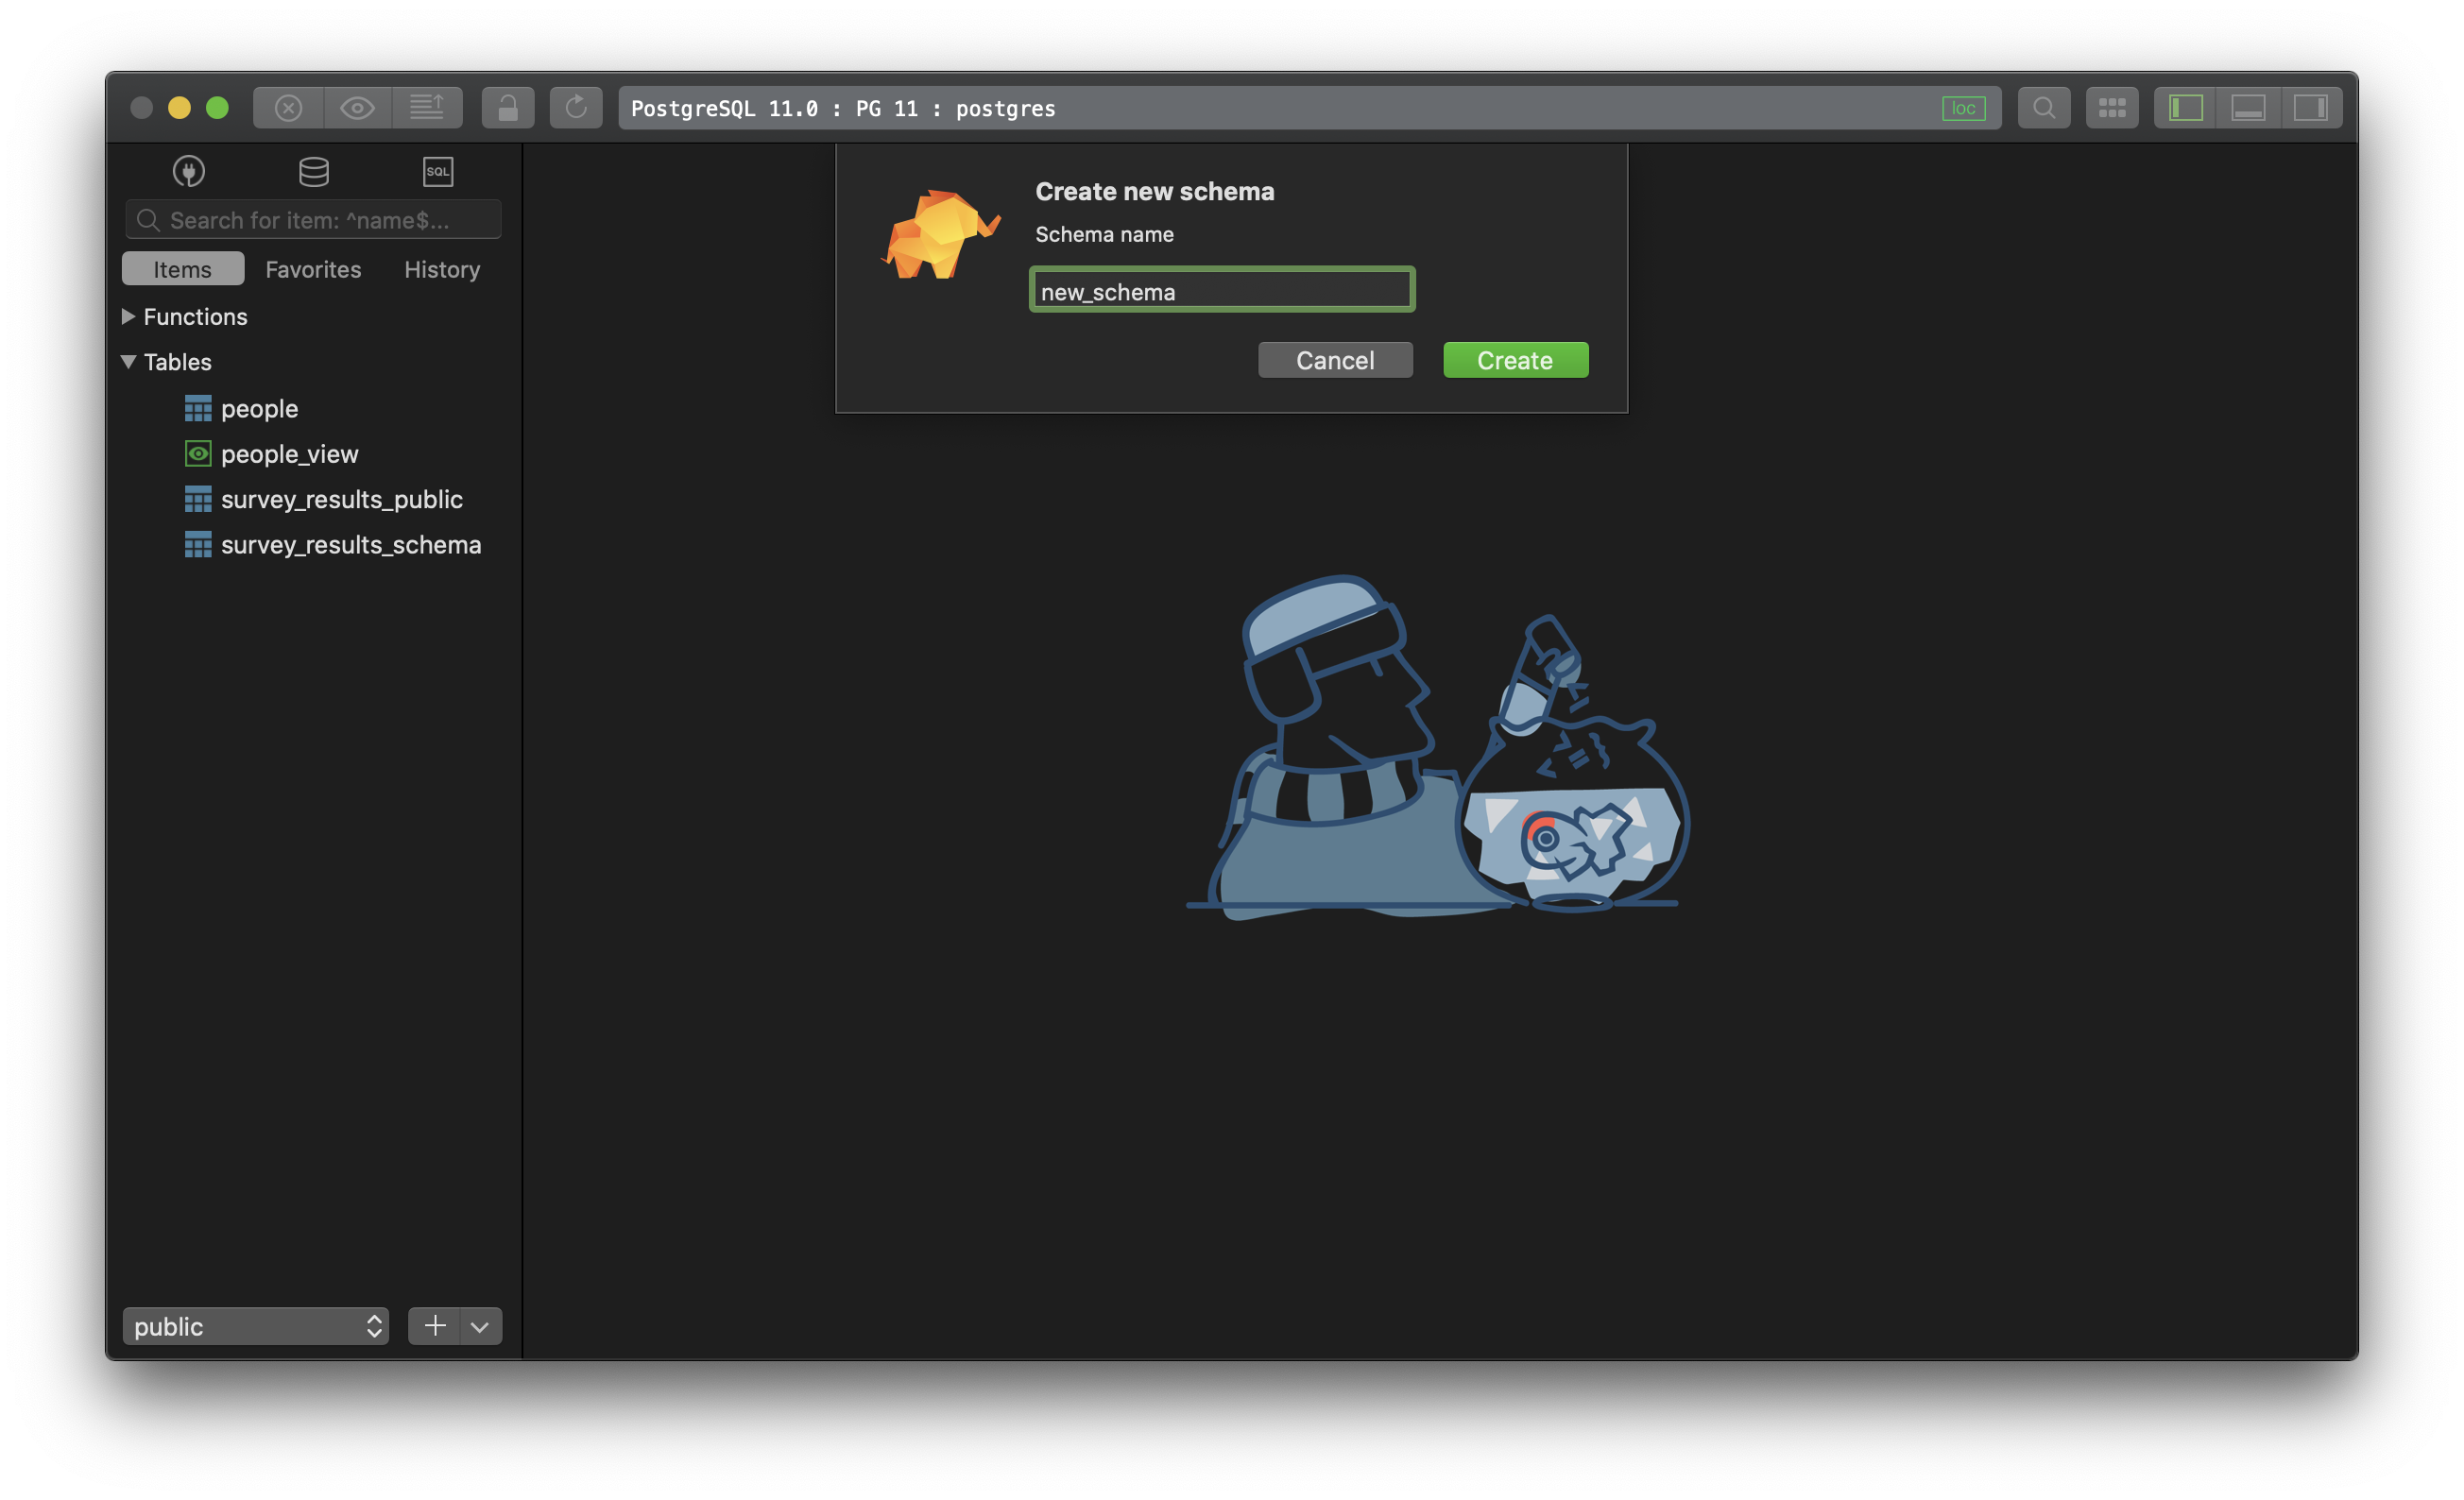This screenshot has height=1500, width=2464.
Task: Click the eye/preview icon in toolbar
Action: coord(359,106)
